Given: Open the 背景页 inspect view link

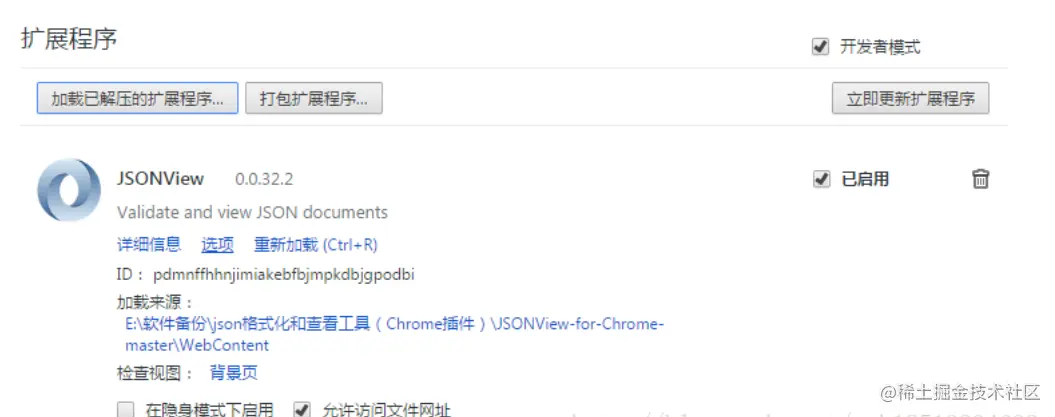Looking at the screenshot, I should (x=233, y=373).
